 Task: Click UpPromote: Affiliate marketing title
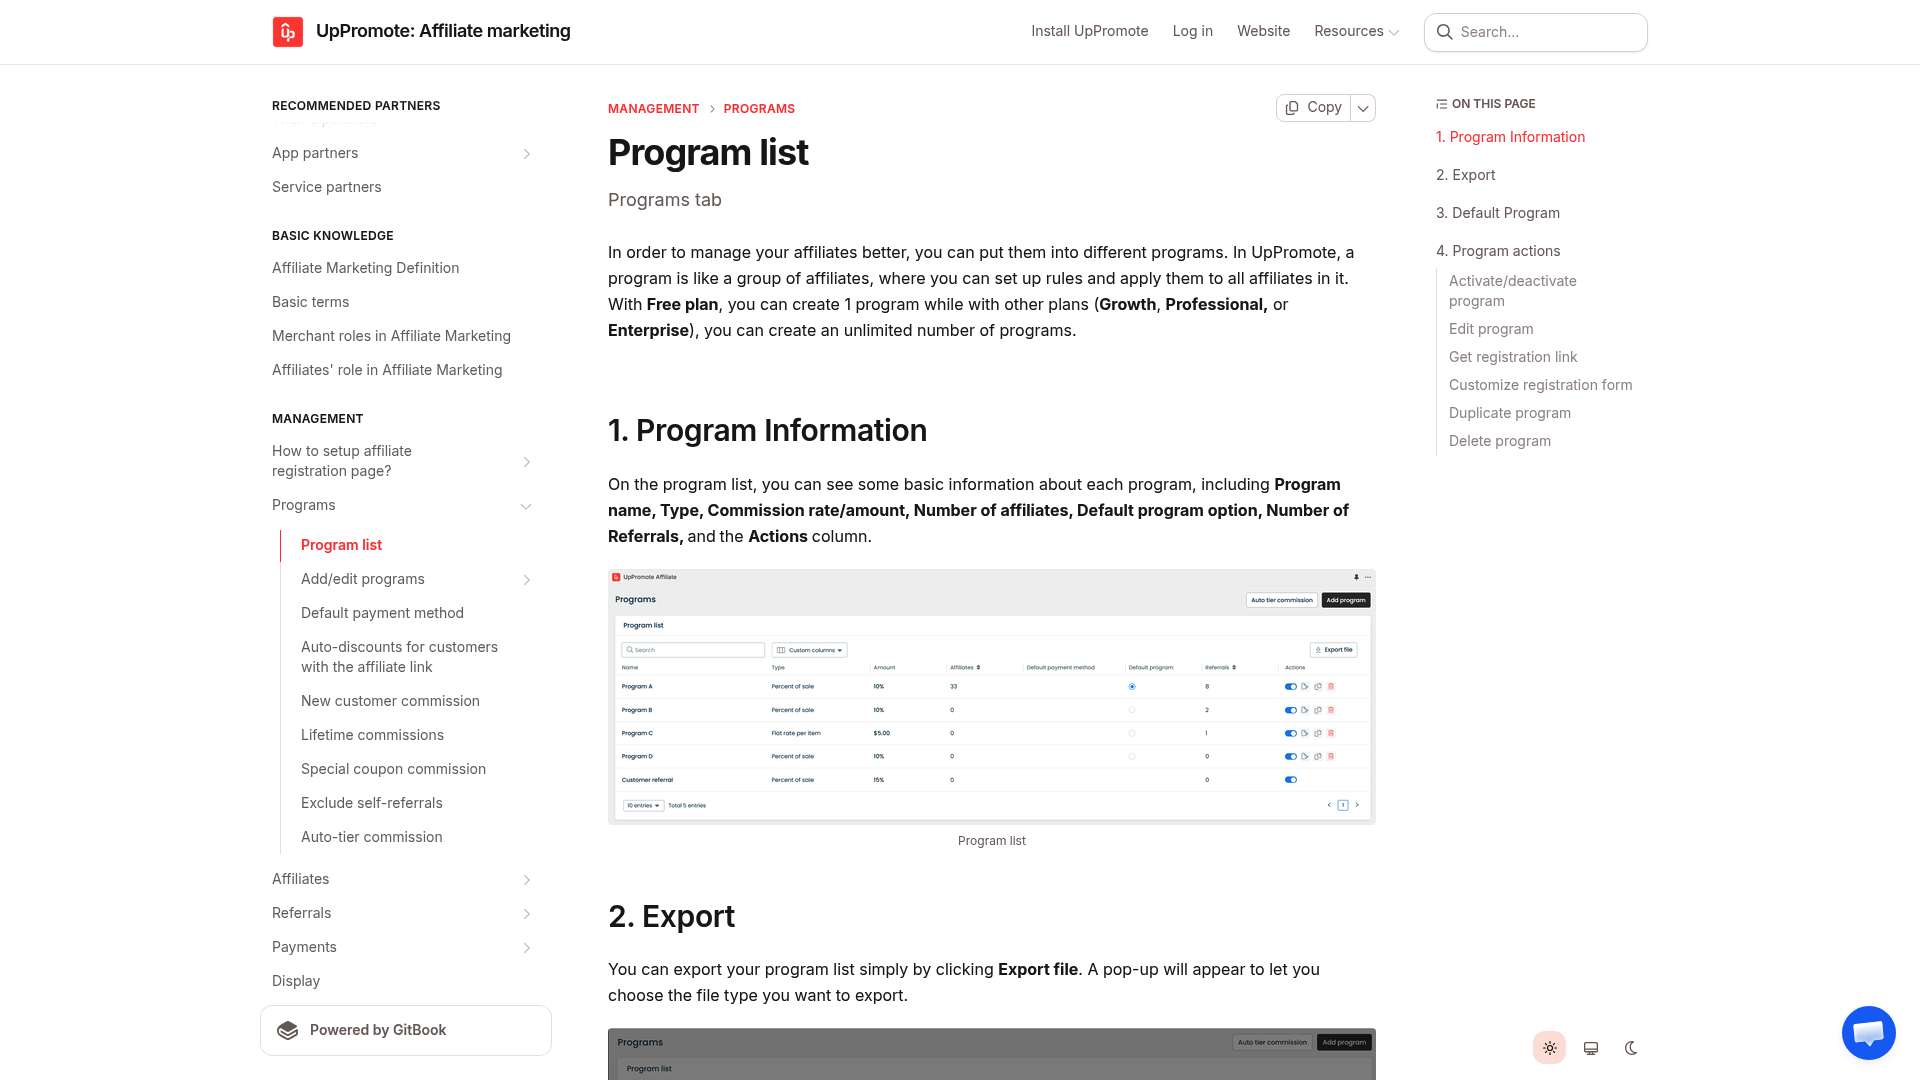click(x=443, y=31)
